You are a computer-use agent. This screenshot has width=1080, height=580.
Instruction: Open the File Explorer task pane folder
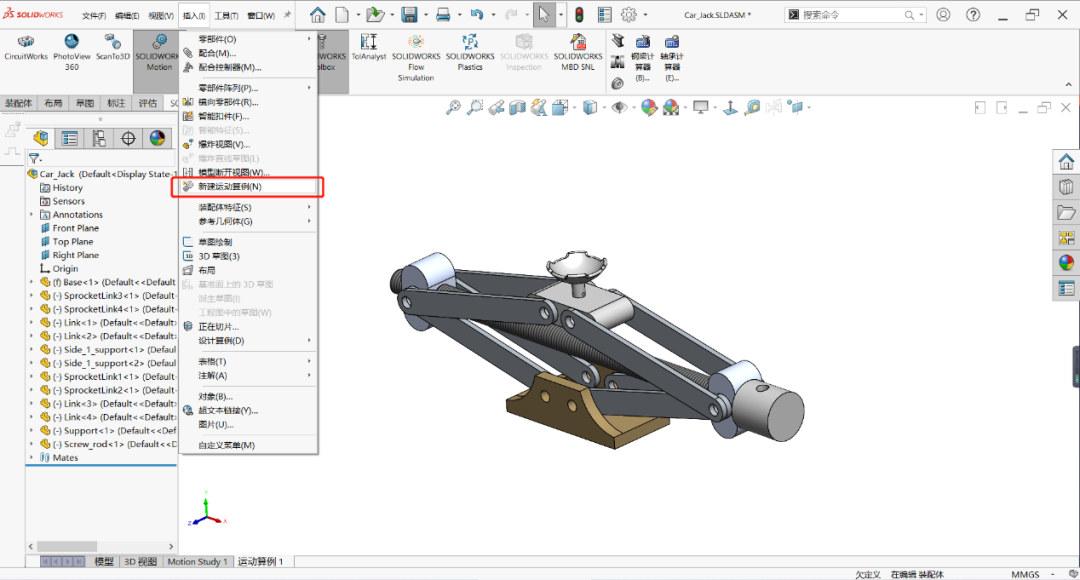[x=1066, y=213]
